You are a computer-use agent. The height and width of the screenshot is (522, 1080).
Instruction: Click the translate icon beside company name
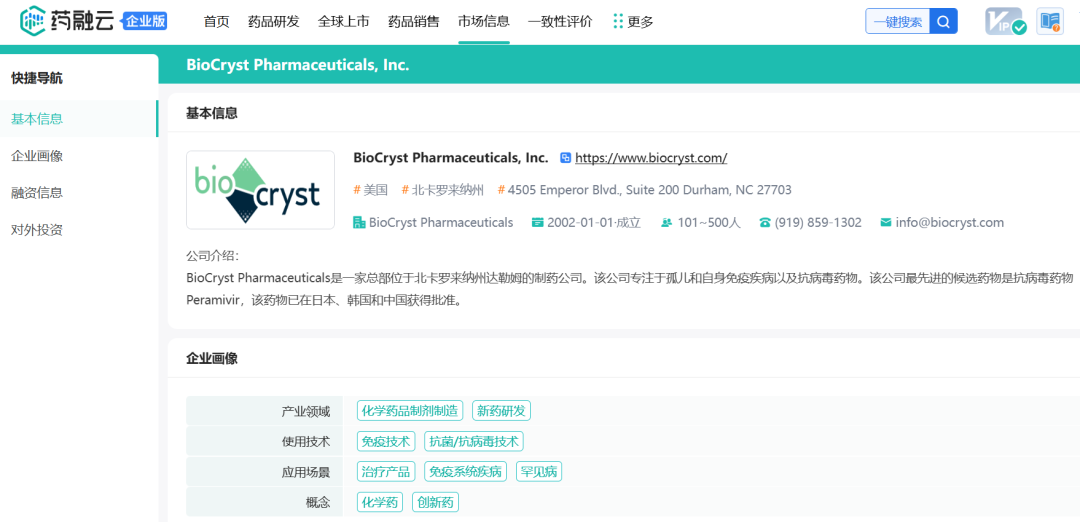point(565,158)
